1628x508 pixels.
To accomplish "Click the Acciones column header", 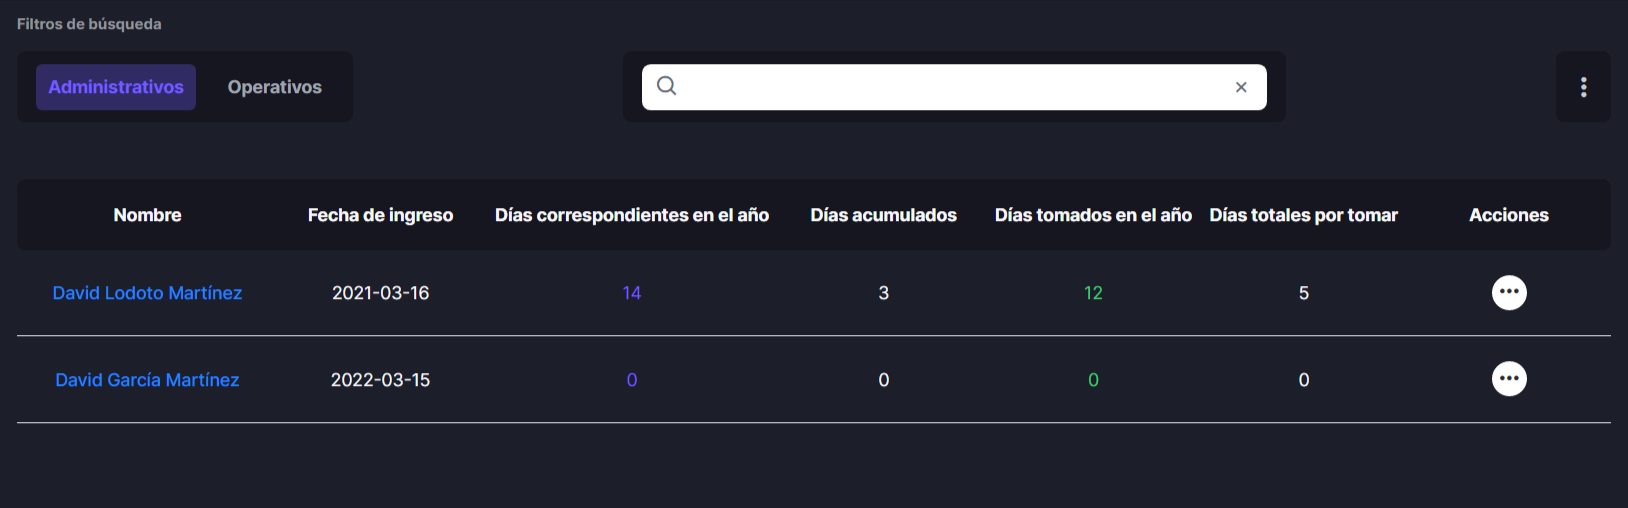I will point(1508,215).
